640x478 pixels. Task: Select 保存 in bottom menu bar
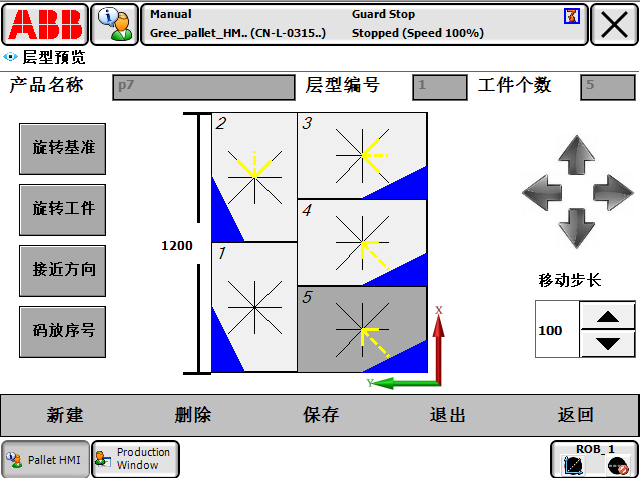click(321, 415)
